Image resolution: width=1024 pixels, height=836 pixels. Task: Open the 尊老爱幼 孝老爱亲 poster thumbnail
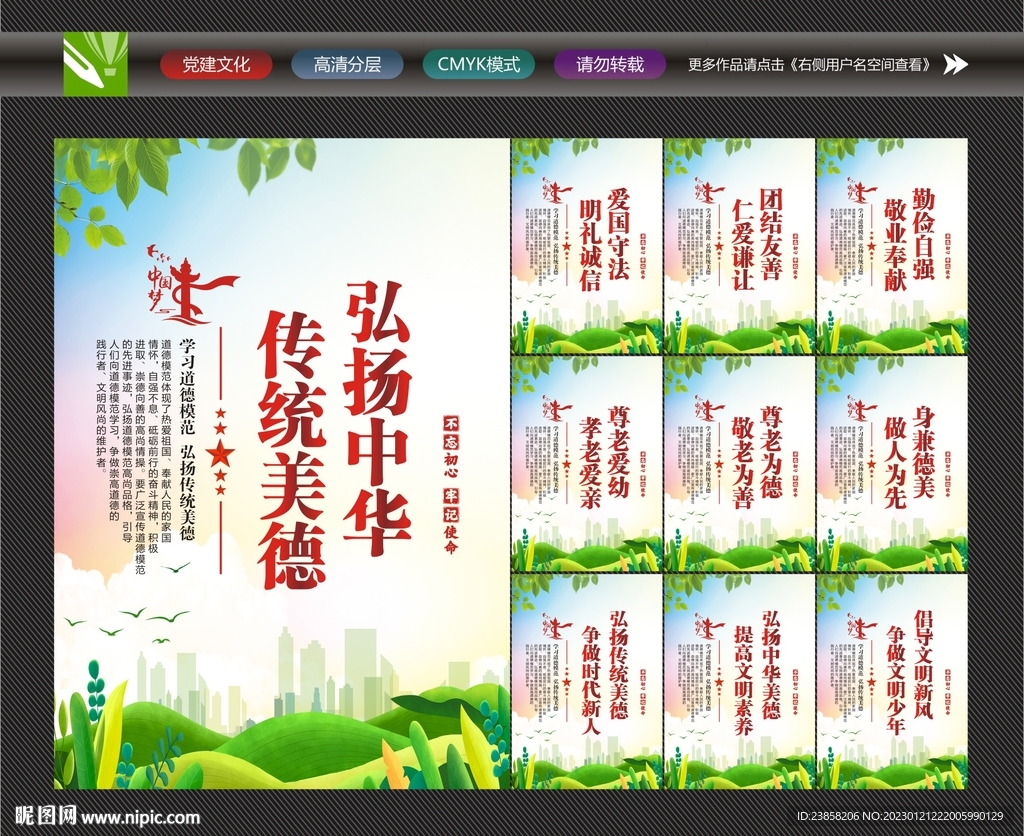(x=586, y=464)
